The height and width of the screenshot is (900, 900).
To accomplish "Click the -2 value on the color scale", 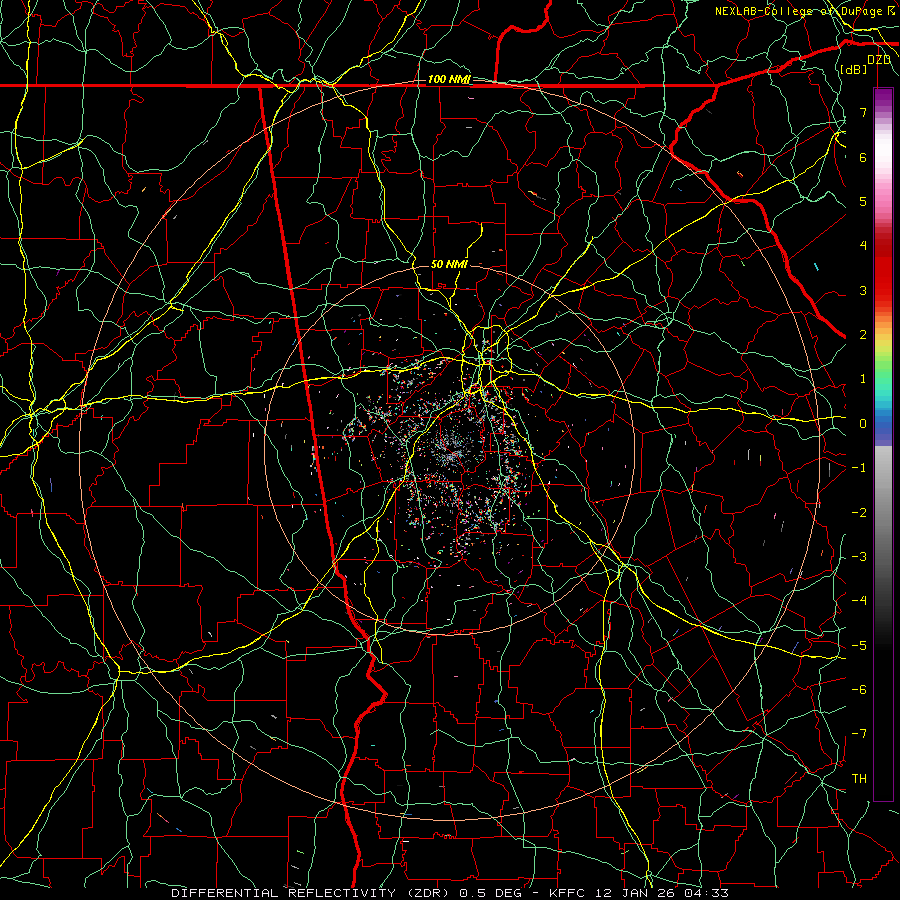I will 859,513.
